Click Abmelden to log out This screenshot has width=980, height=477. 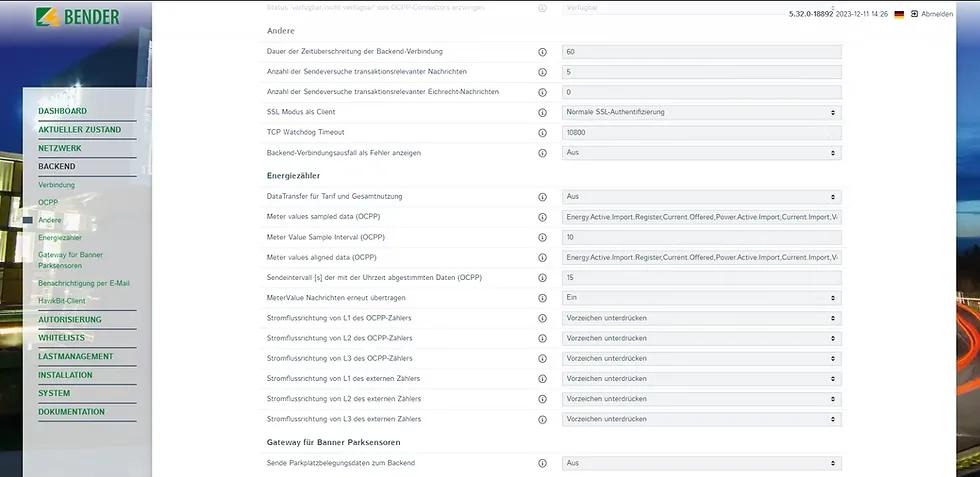coord(937,14)
